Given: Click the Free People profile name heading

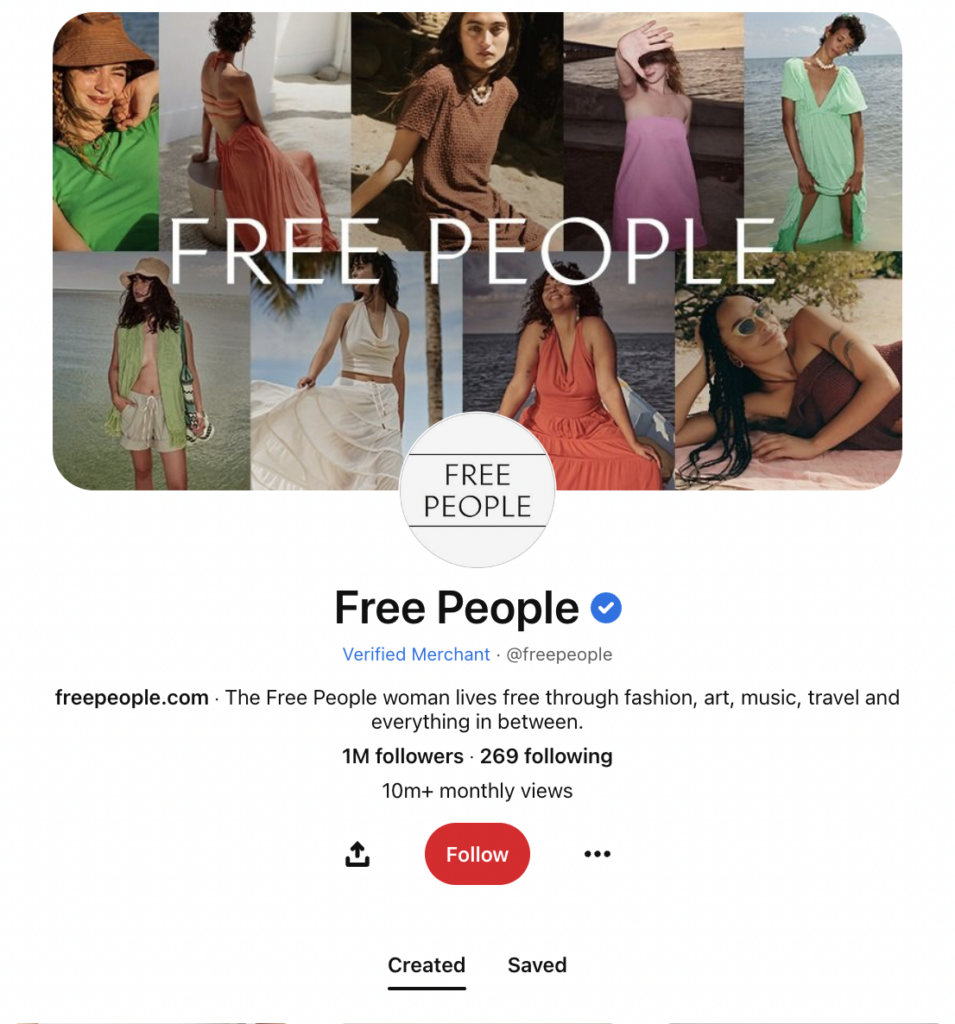Looking at the screenshot, I should point(457,608).
